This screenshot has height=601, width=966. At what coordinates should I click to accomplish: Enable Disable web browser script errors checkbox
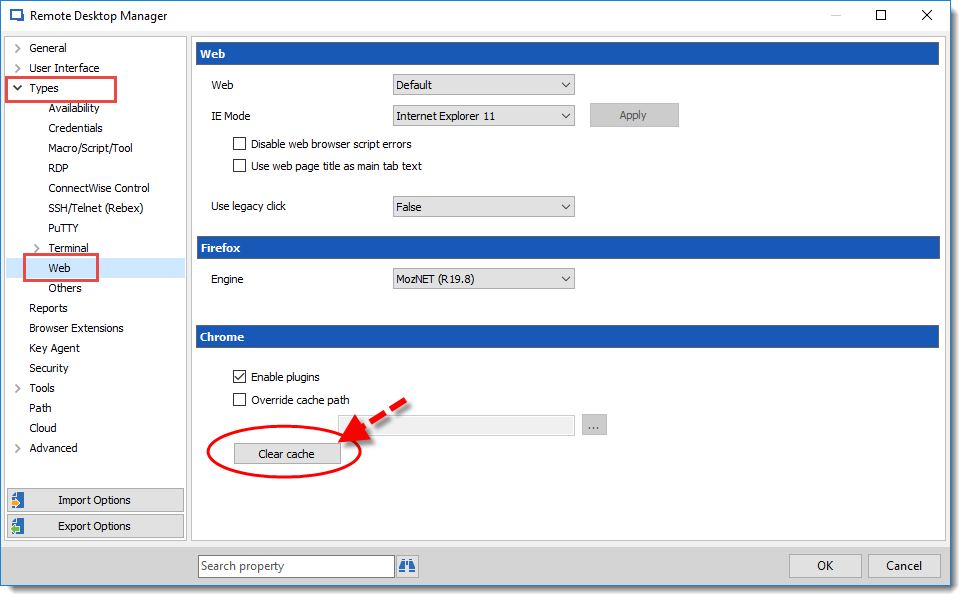point(239,144)
